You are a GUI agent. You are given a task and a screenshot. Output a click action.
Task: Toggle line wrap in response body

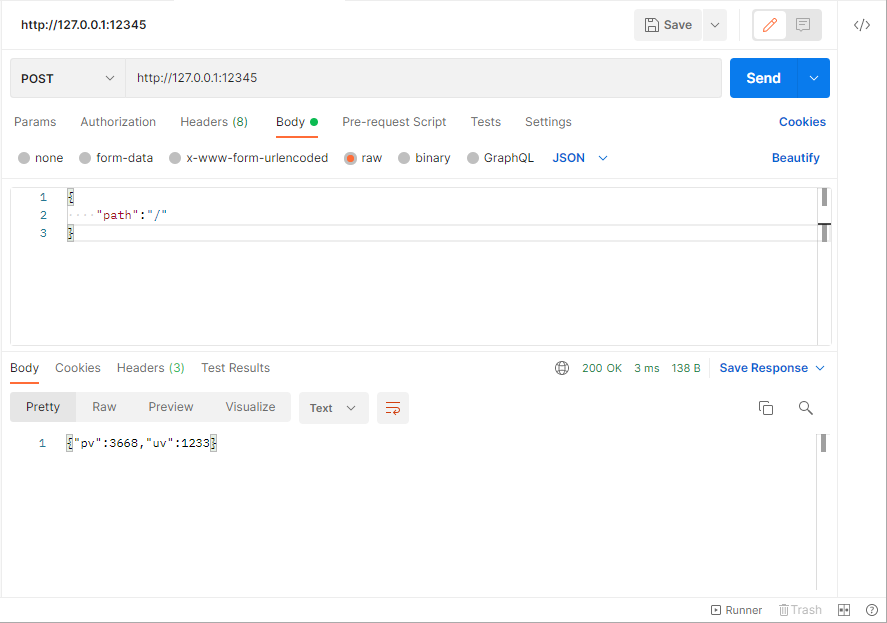(x=393, y=408)
